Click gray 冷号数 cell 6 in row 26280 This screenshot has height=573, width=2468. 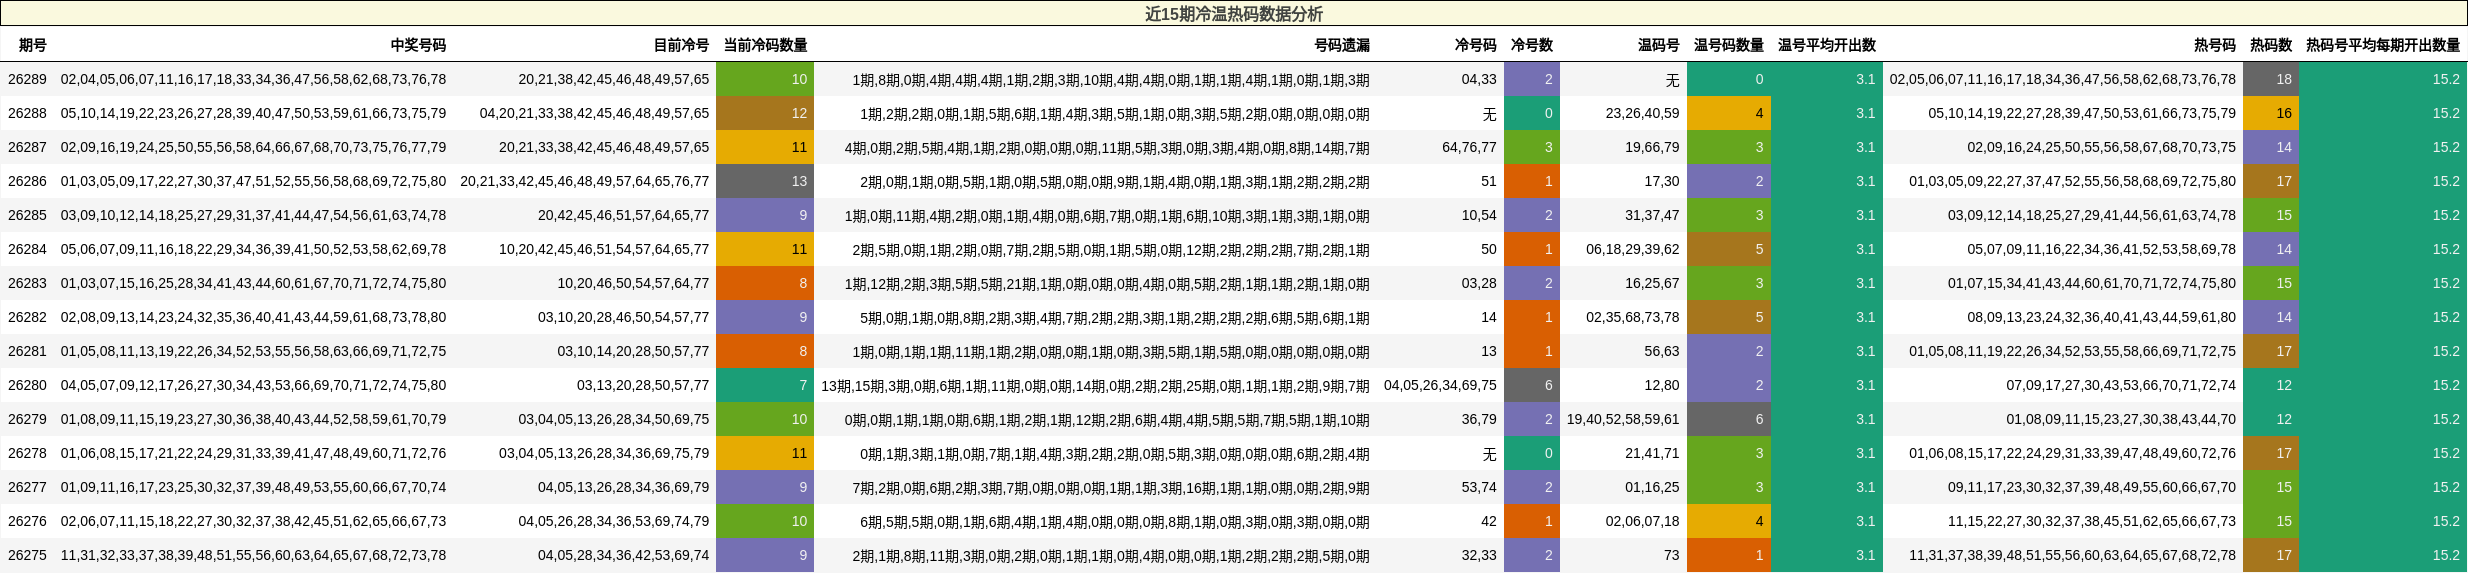coord(1531,385)
